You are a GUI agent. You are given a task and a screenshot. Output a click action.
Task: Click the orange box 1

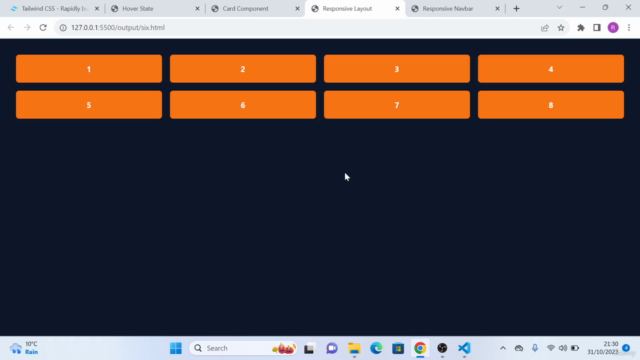point(89,69)
